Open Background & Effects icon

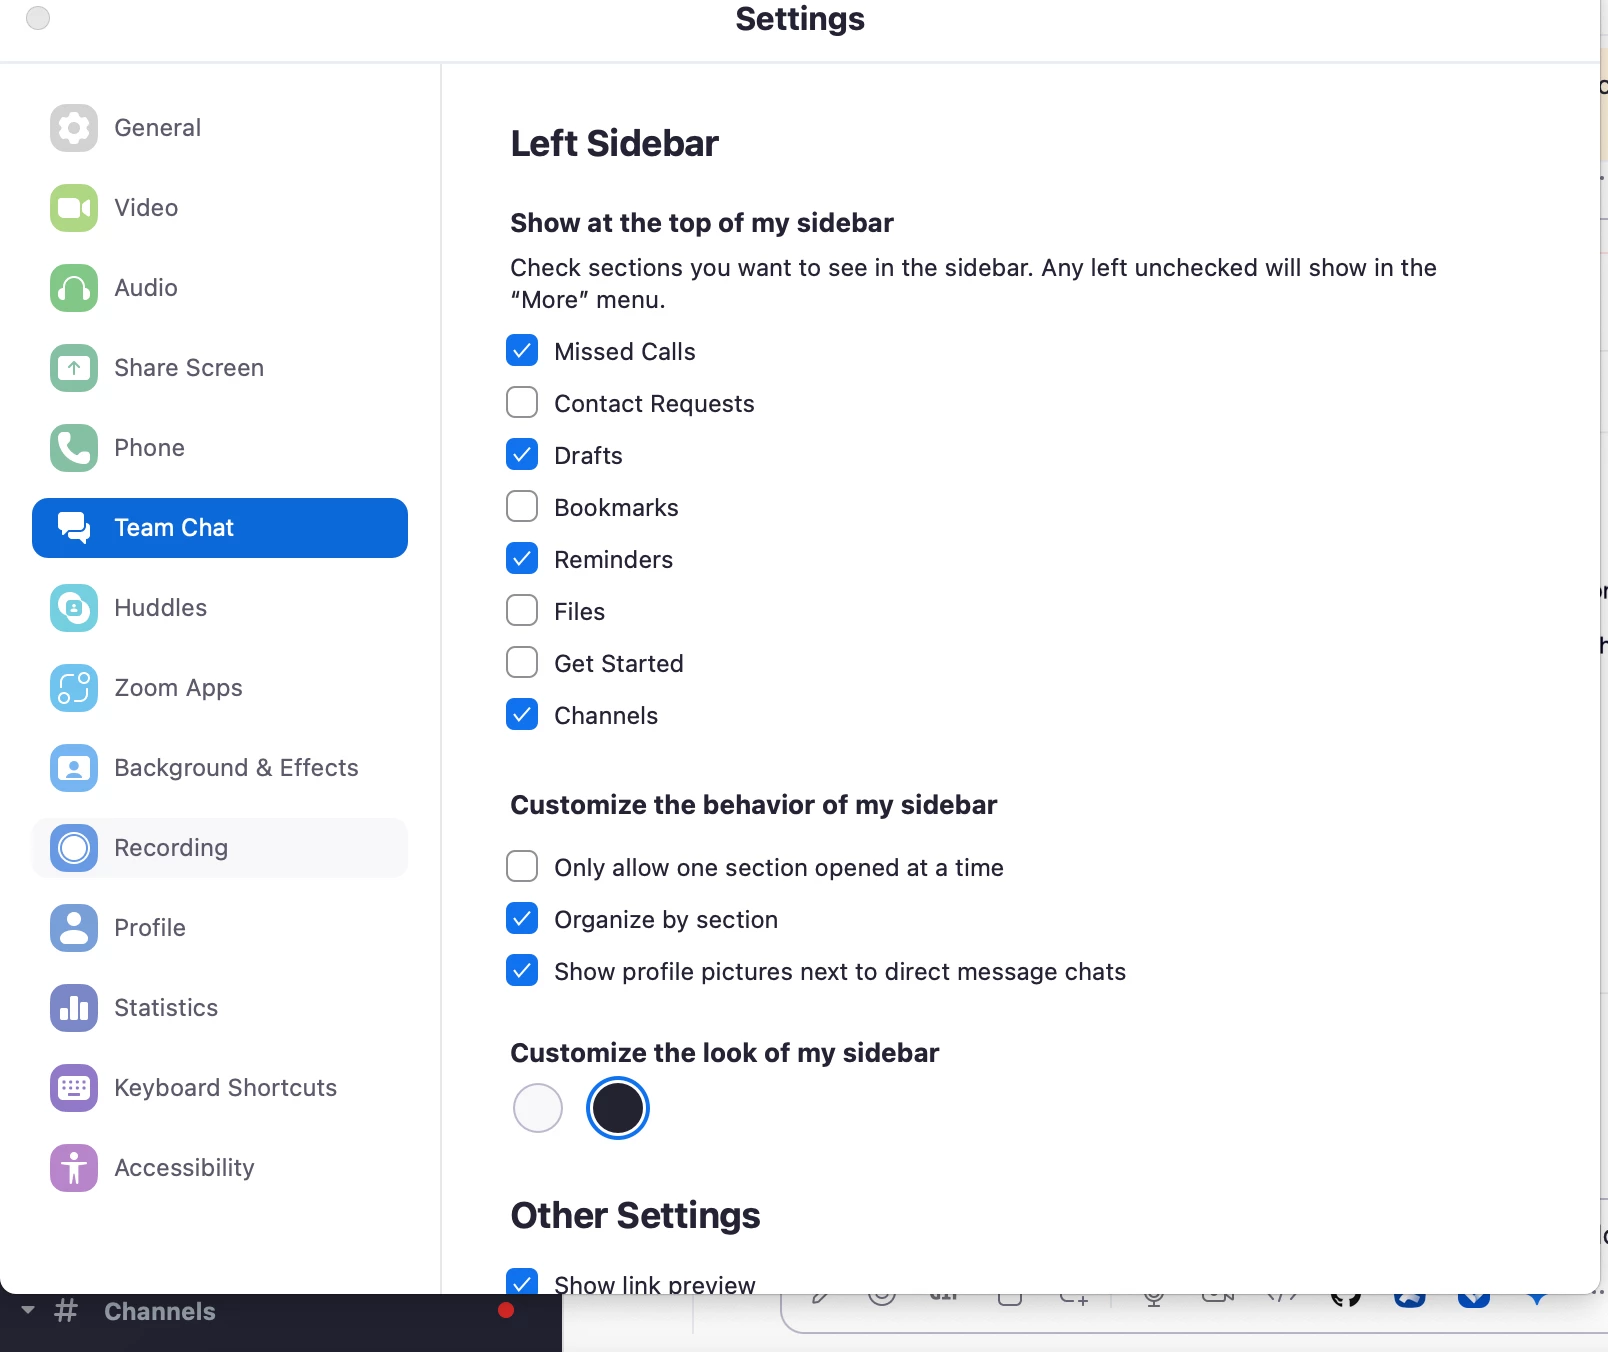point(74,768)
